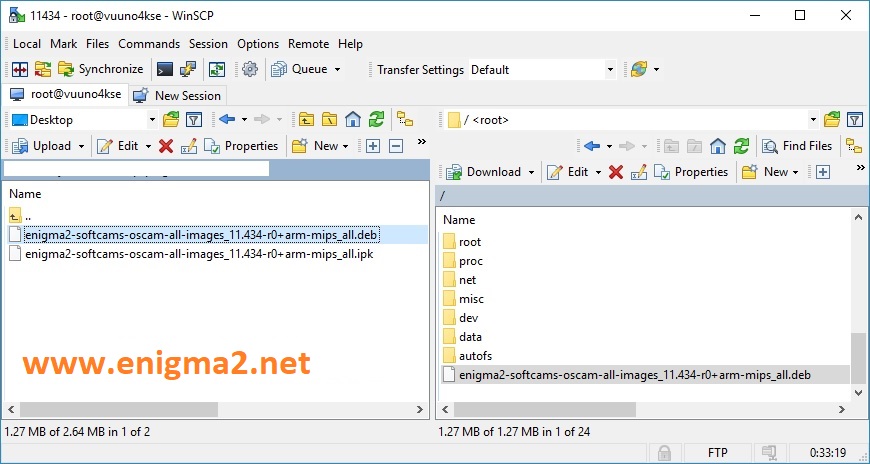Click the Queue toolbar button
Screen dimensions: 870x464
coord(299,69)
